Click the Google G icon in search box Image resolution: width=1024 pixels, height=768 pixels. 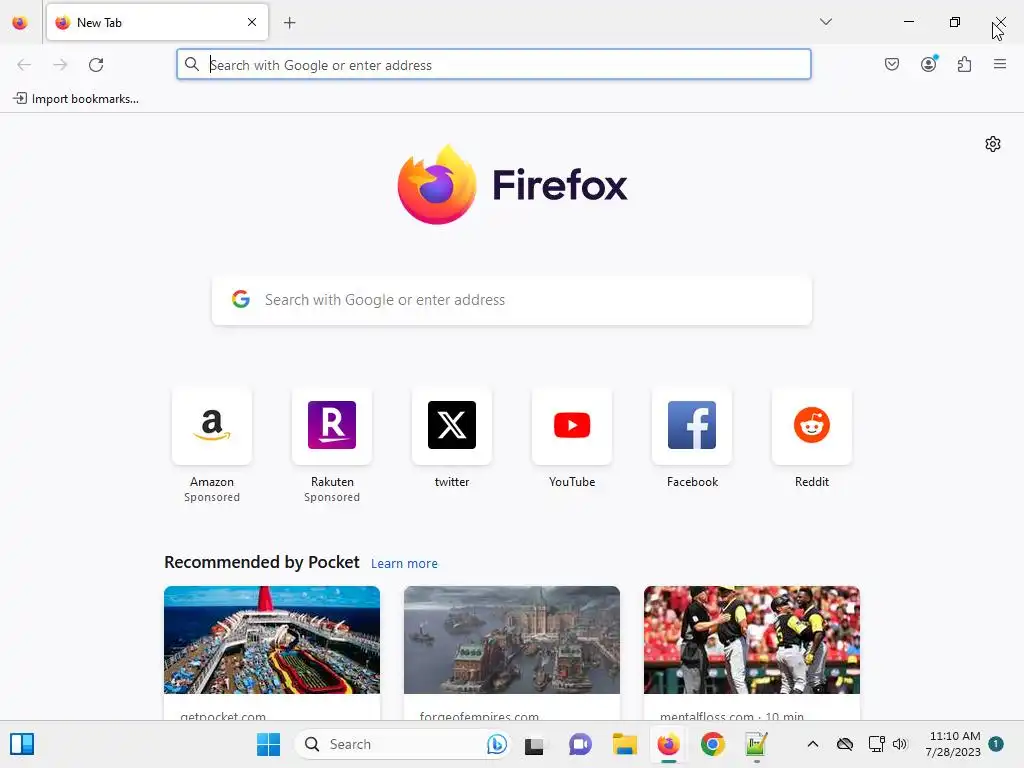tap(241, 299)
